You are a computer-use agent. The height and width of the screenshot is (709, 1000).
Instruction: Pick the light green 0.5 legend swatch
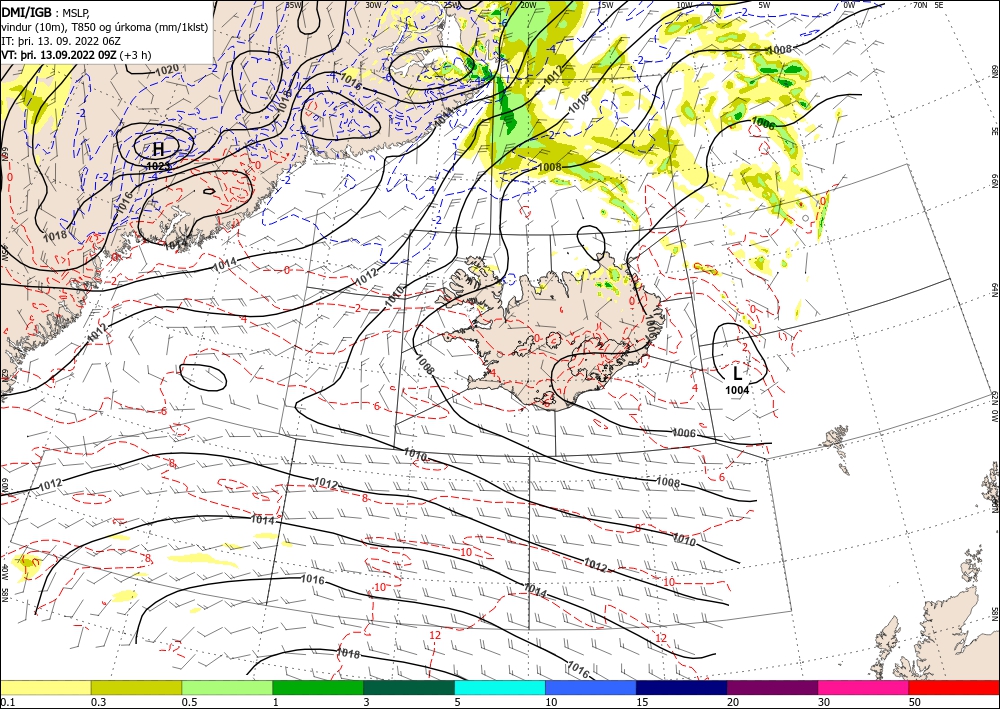(227, 687)
